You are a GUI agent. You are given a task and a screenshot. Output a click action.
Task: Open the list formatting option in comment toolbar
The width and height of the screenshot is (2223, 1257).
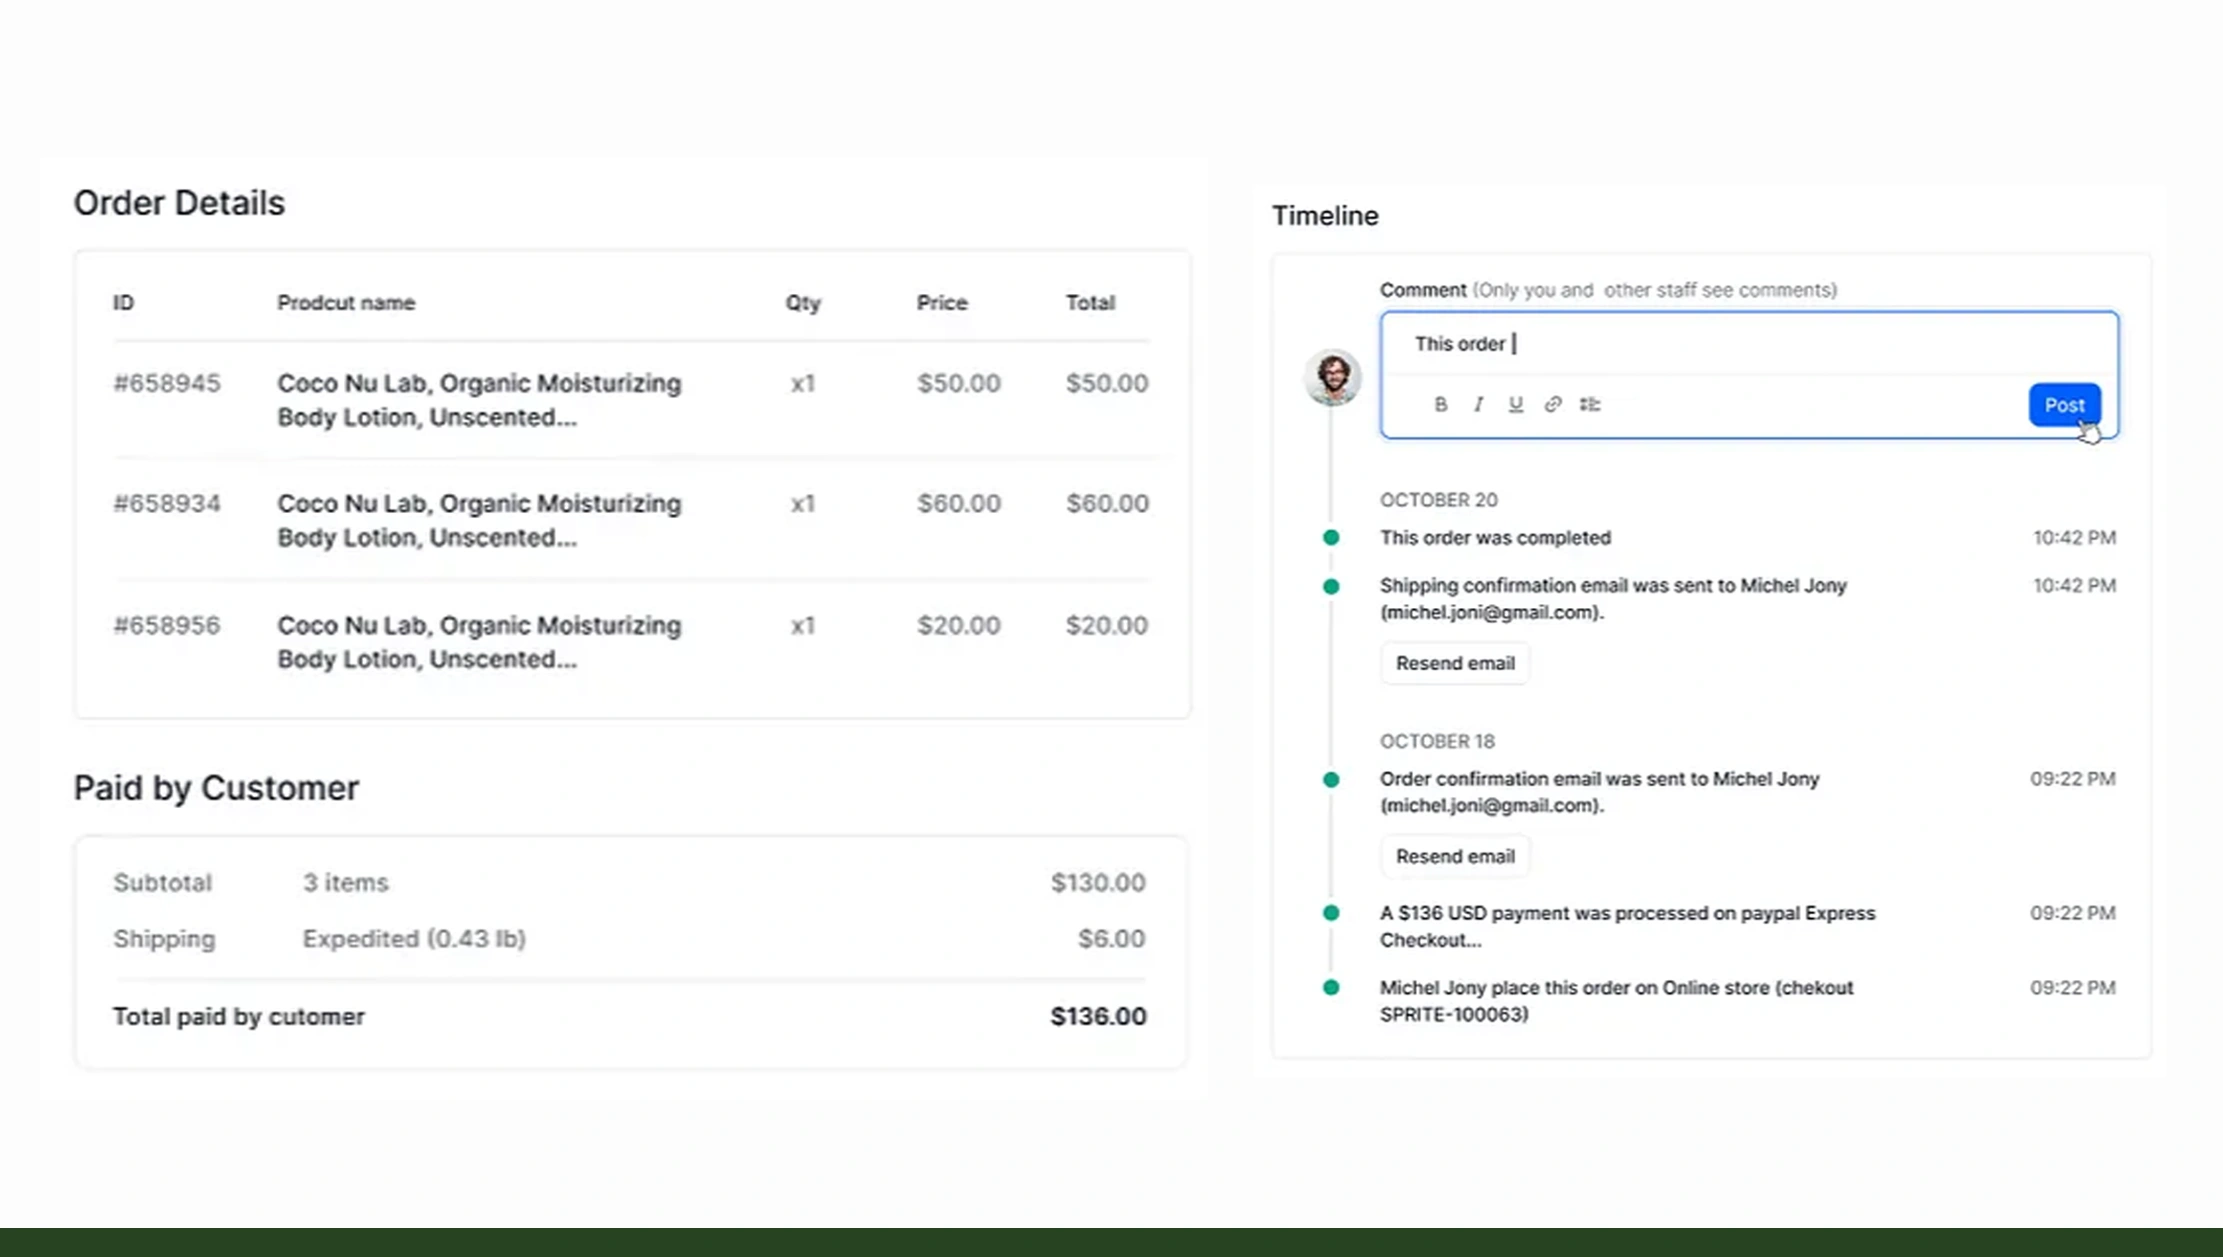point(1590,404)
